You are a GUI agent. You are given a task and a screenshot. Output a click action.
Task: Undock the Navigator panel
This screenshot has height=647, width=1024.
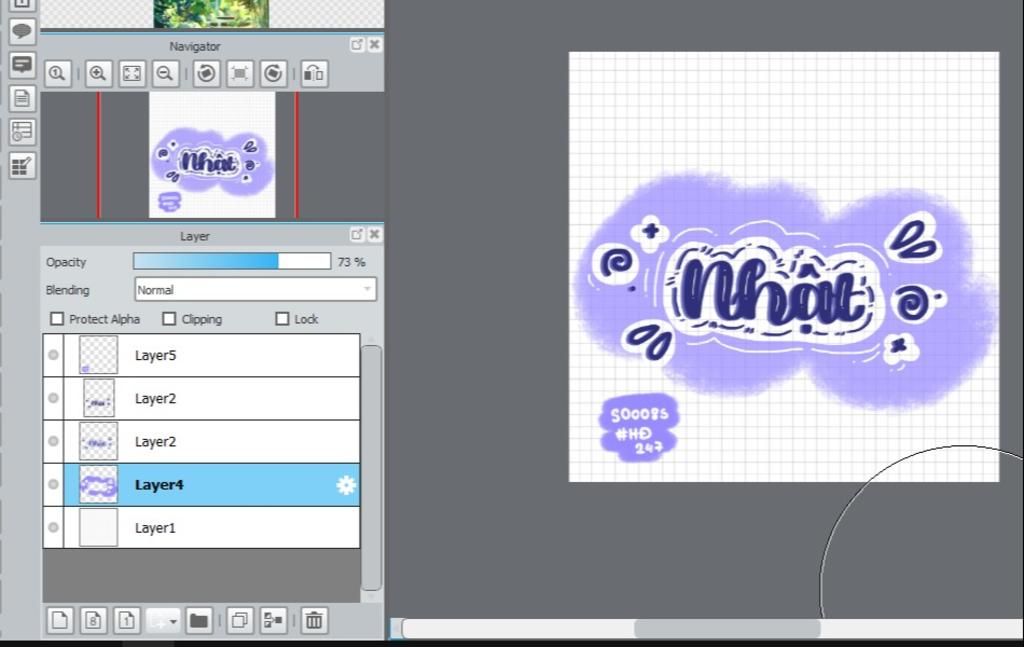coord(357,44)
